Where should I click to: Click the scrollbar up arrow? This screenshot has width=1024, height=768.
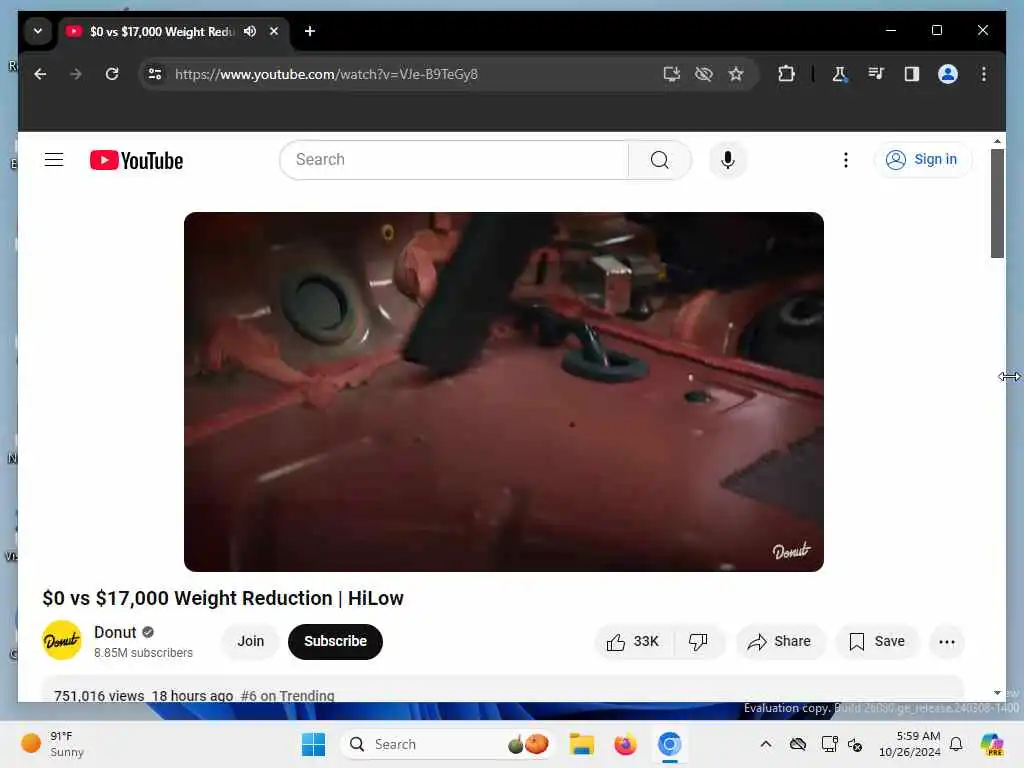point(997,141)
